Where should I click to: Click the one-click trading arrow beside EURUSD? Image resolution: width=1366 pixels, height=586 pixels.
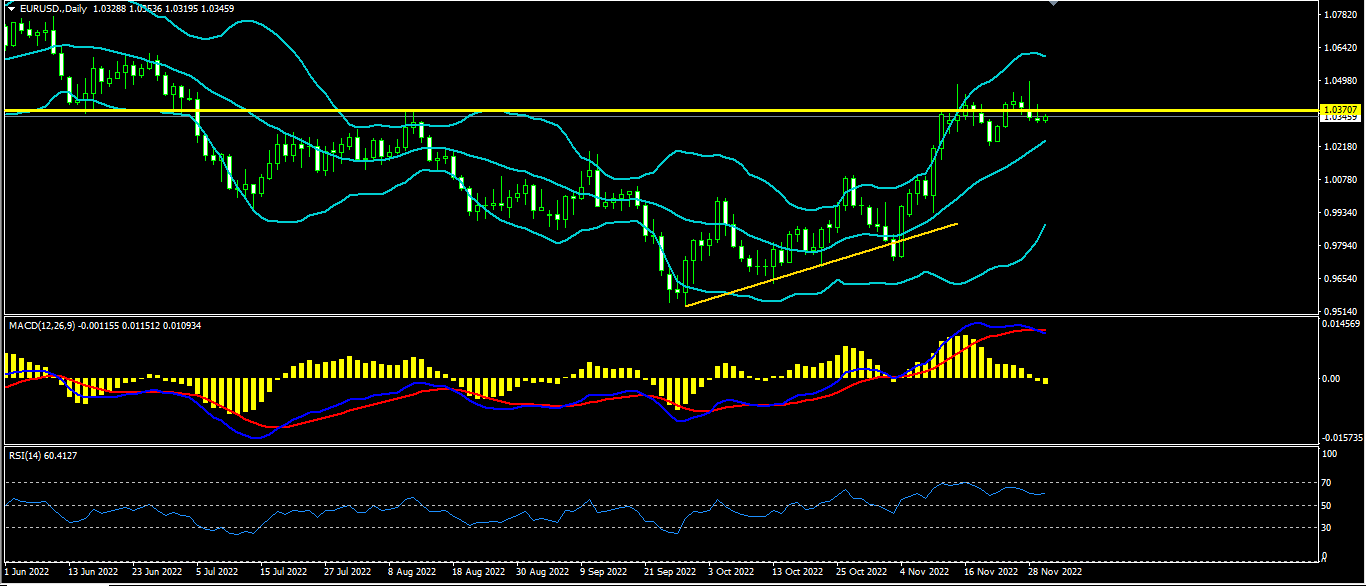click(11, 8)
